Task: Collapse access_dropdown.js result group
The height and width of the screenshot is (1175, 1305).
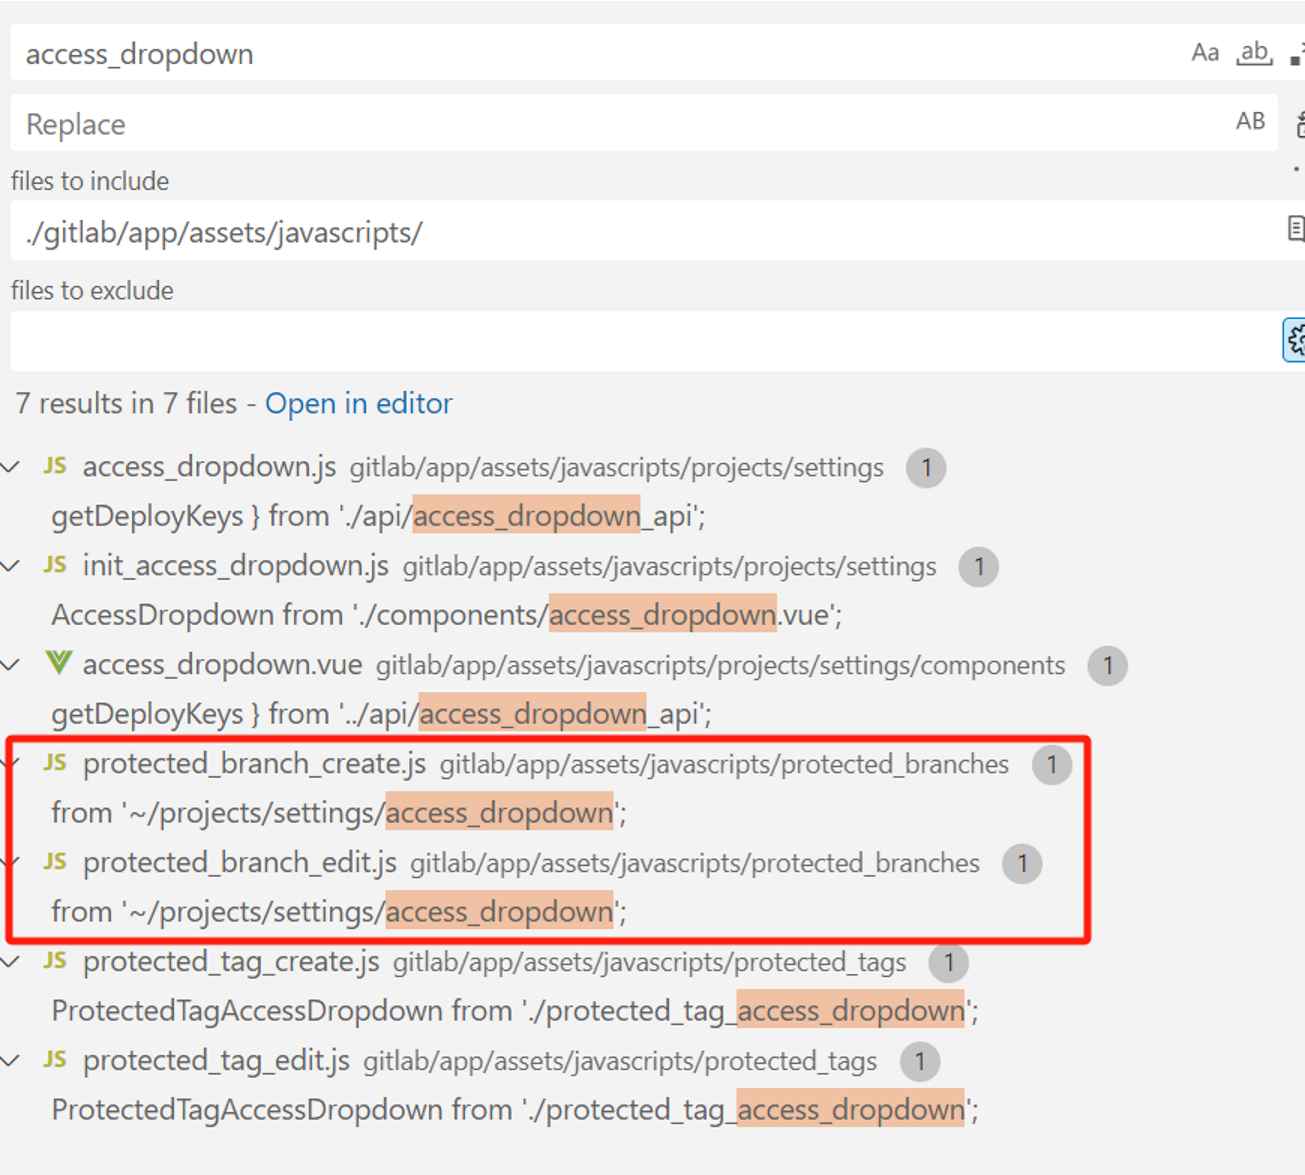Action: (x=11, y=467)
